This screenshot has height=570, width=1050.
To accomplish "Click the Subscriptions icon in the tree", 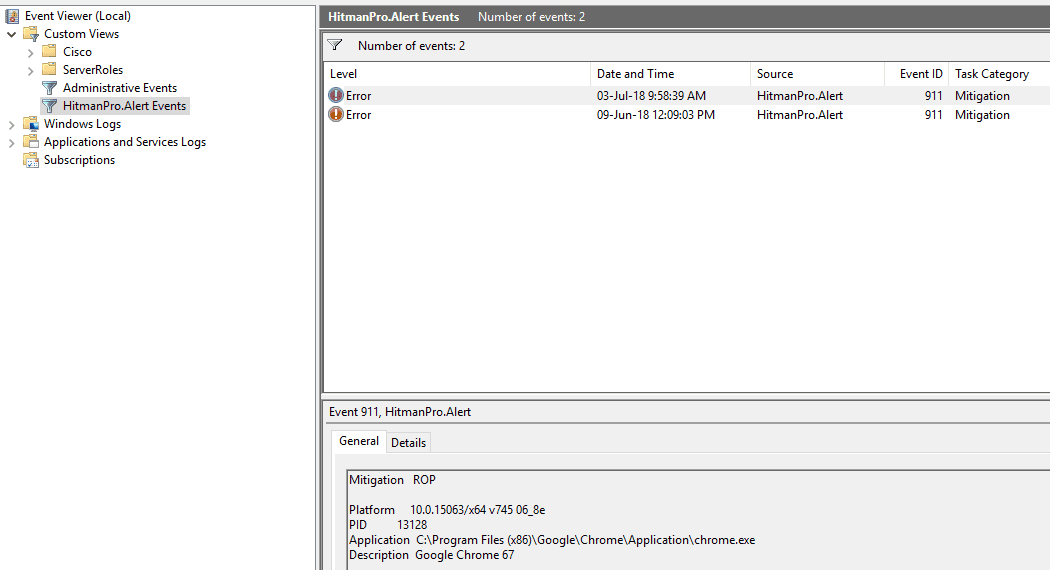I will pyautogui.click(x=31, y=160).
